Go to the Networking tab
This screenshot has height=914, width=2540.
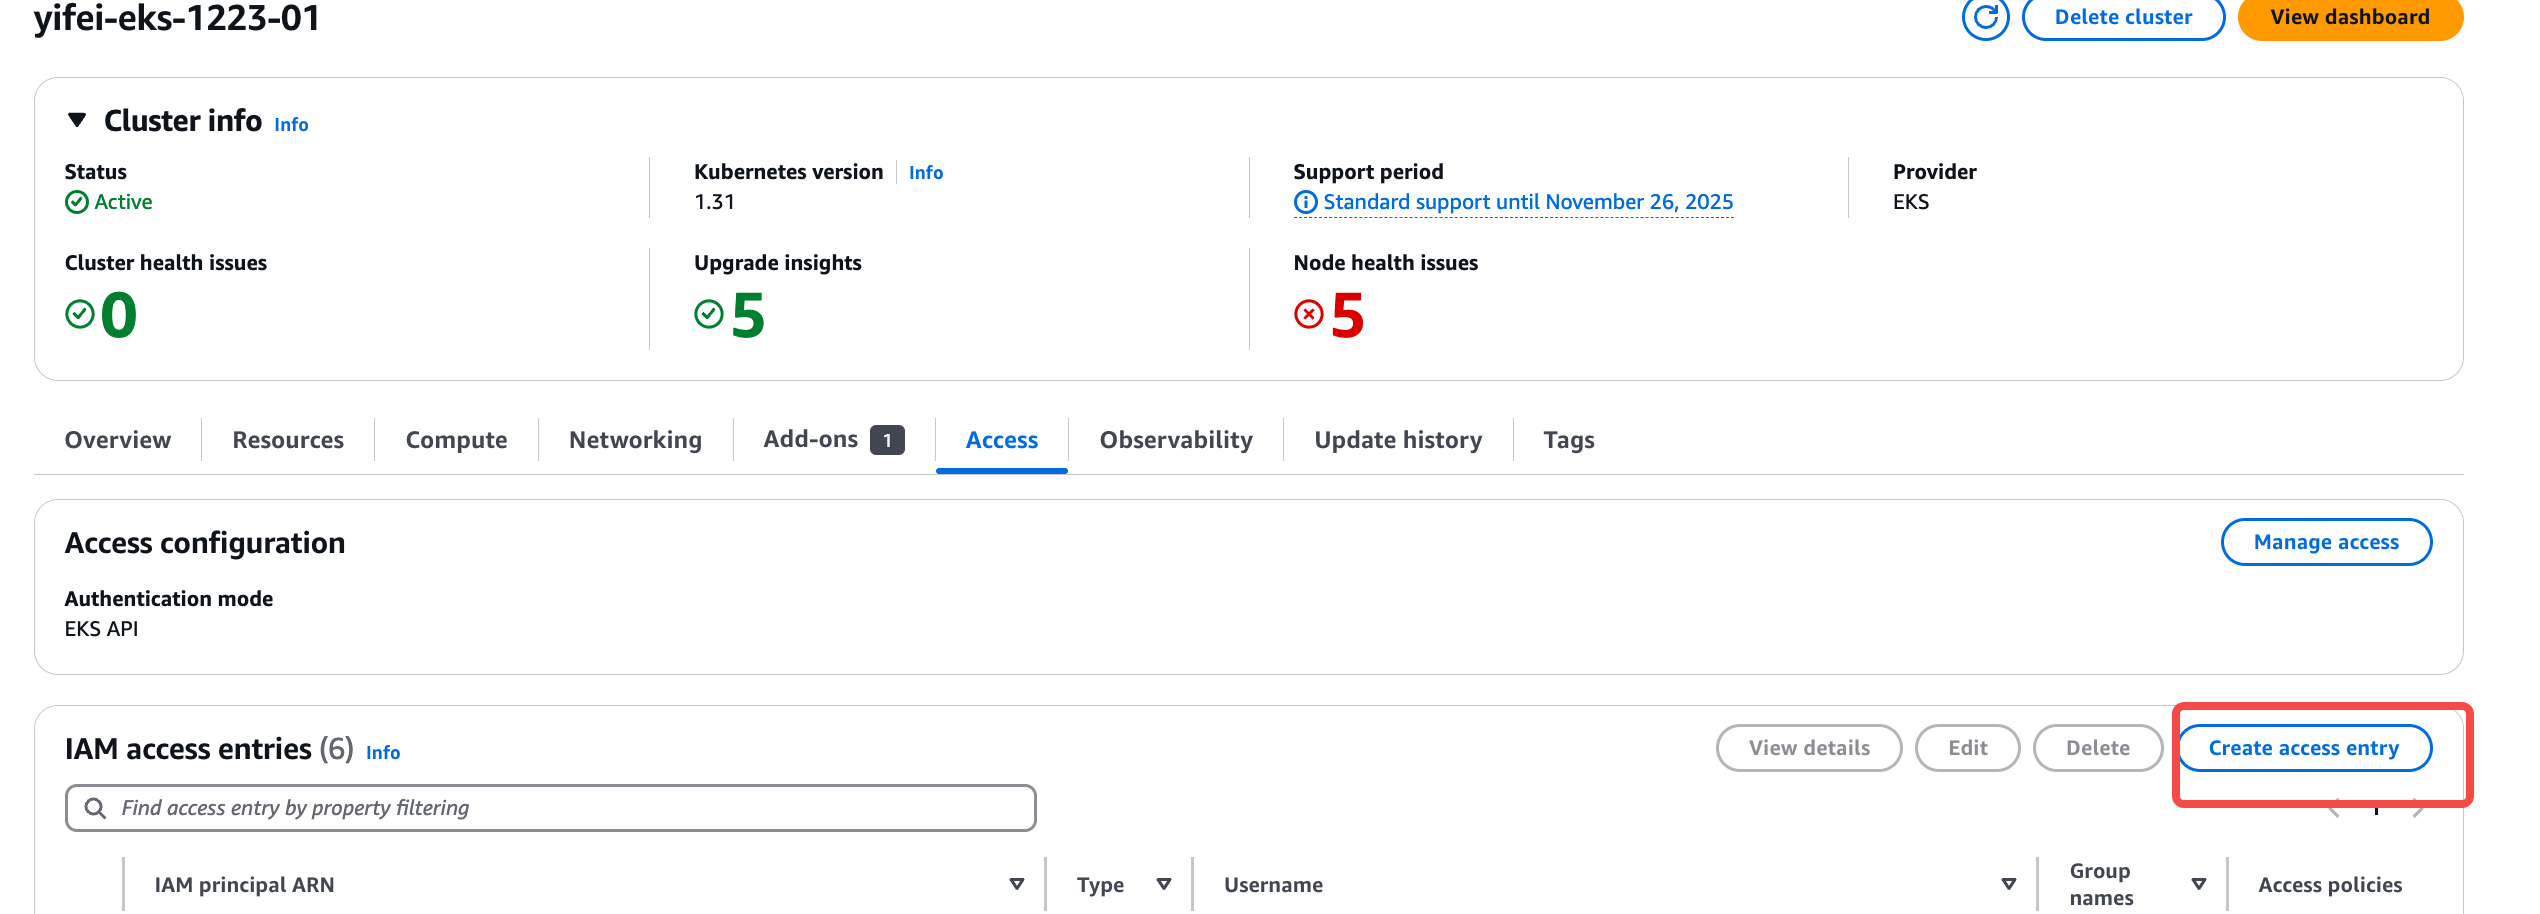[635, 440]
